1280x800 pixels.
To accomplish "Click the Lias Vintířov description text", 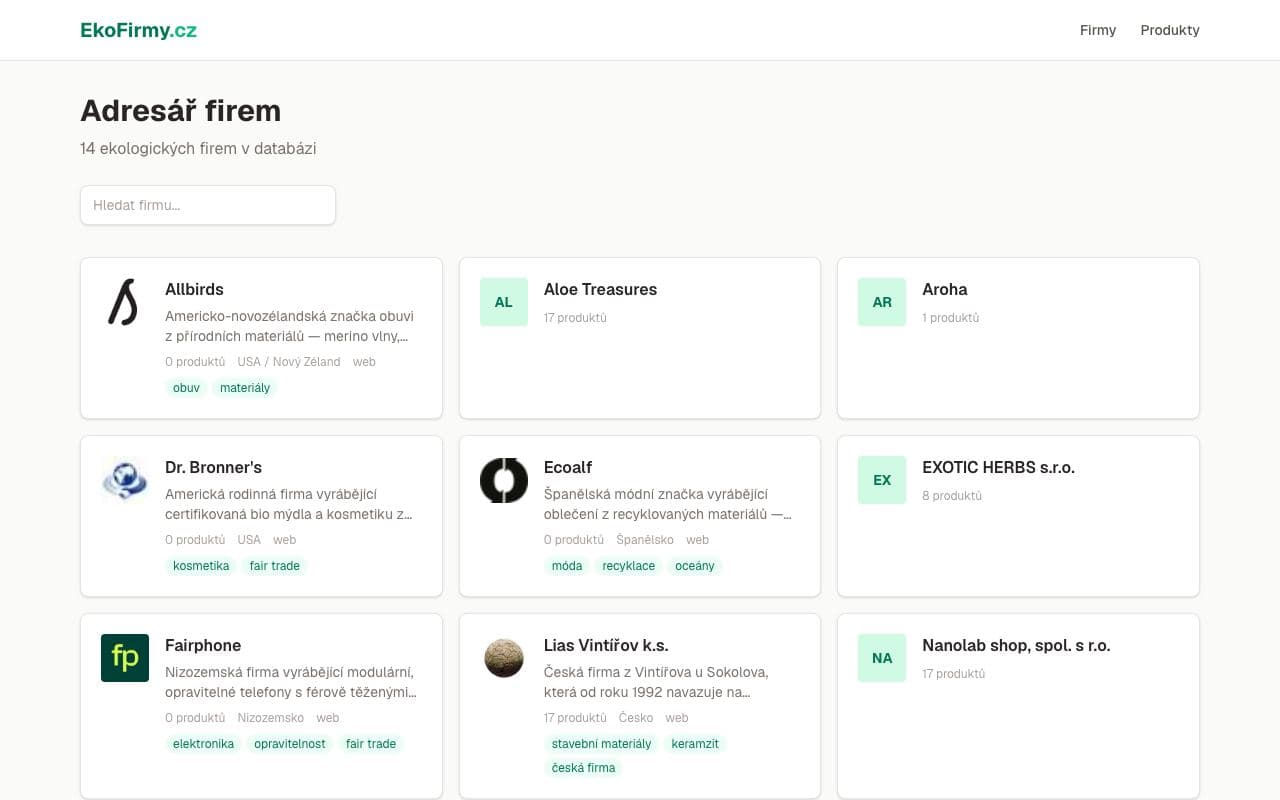I will [656, 682].
